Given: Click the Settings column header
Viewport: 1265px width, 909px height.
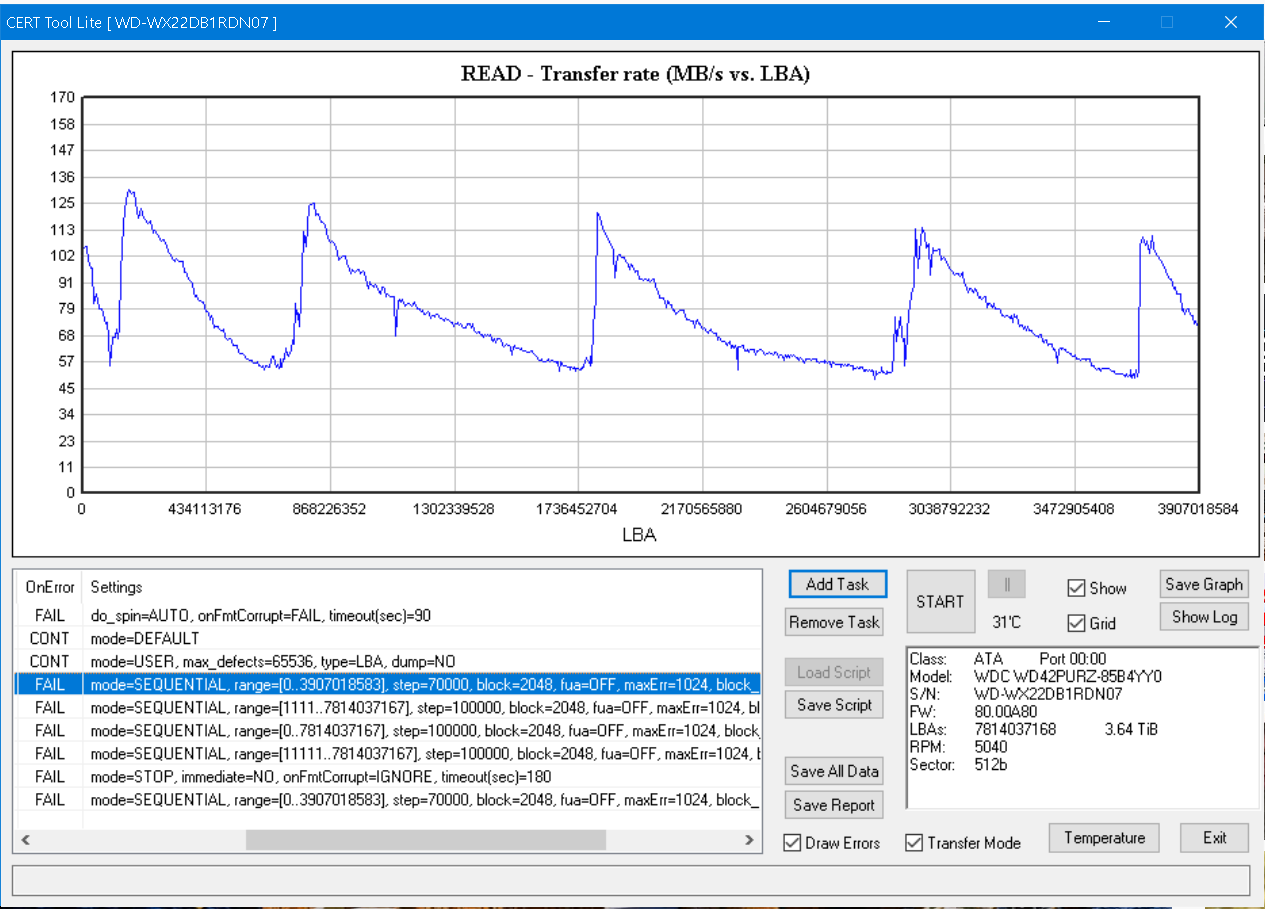Looking at the screenshot, I should pos(117,587).
